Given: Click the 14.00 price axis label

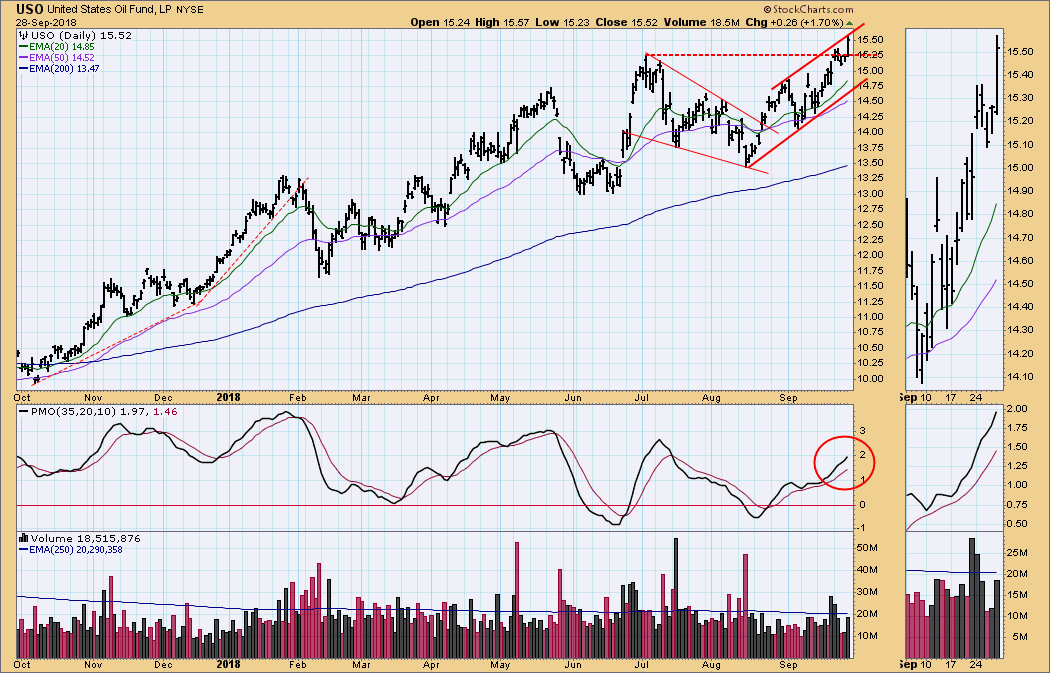Looking at the screenshot, I should point(871,132).
